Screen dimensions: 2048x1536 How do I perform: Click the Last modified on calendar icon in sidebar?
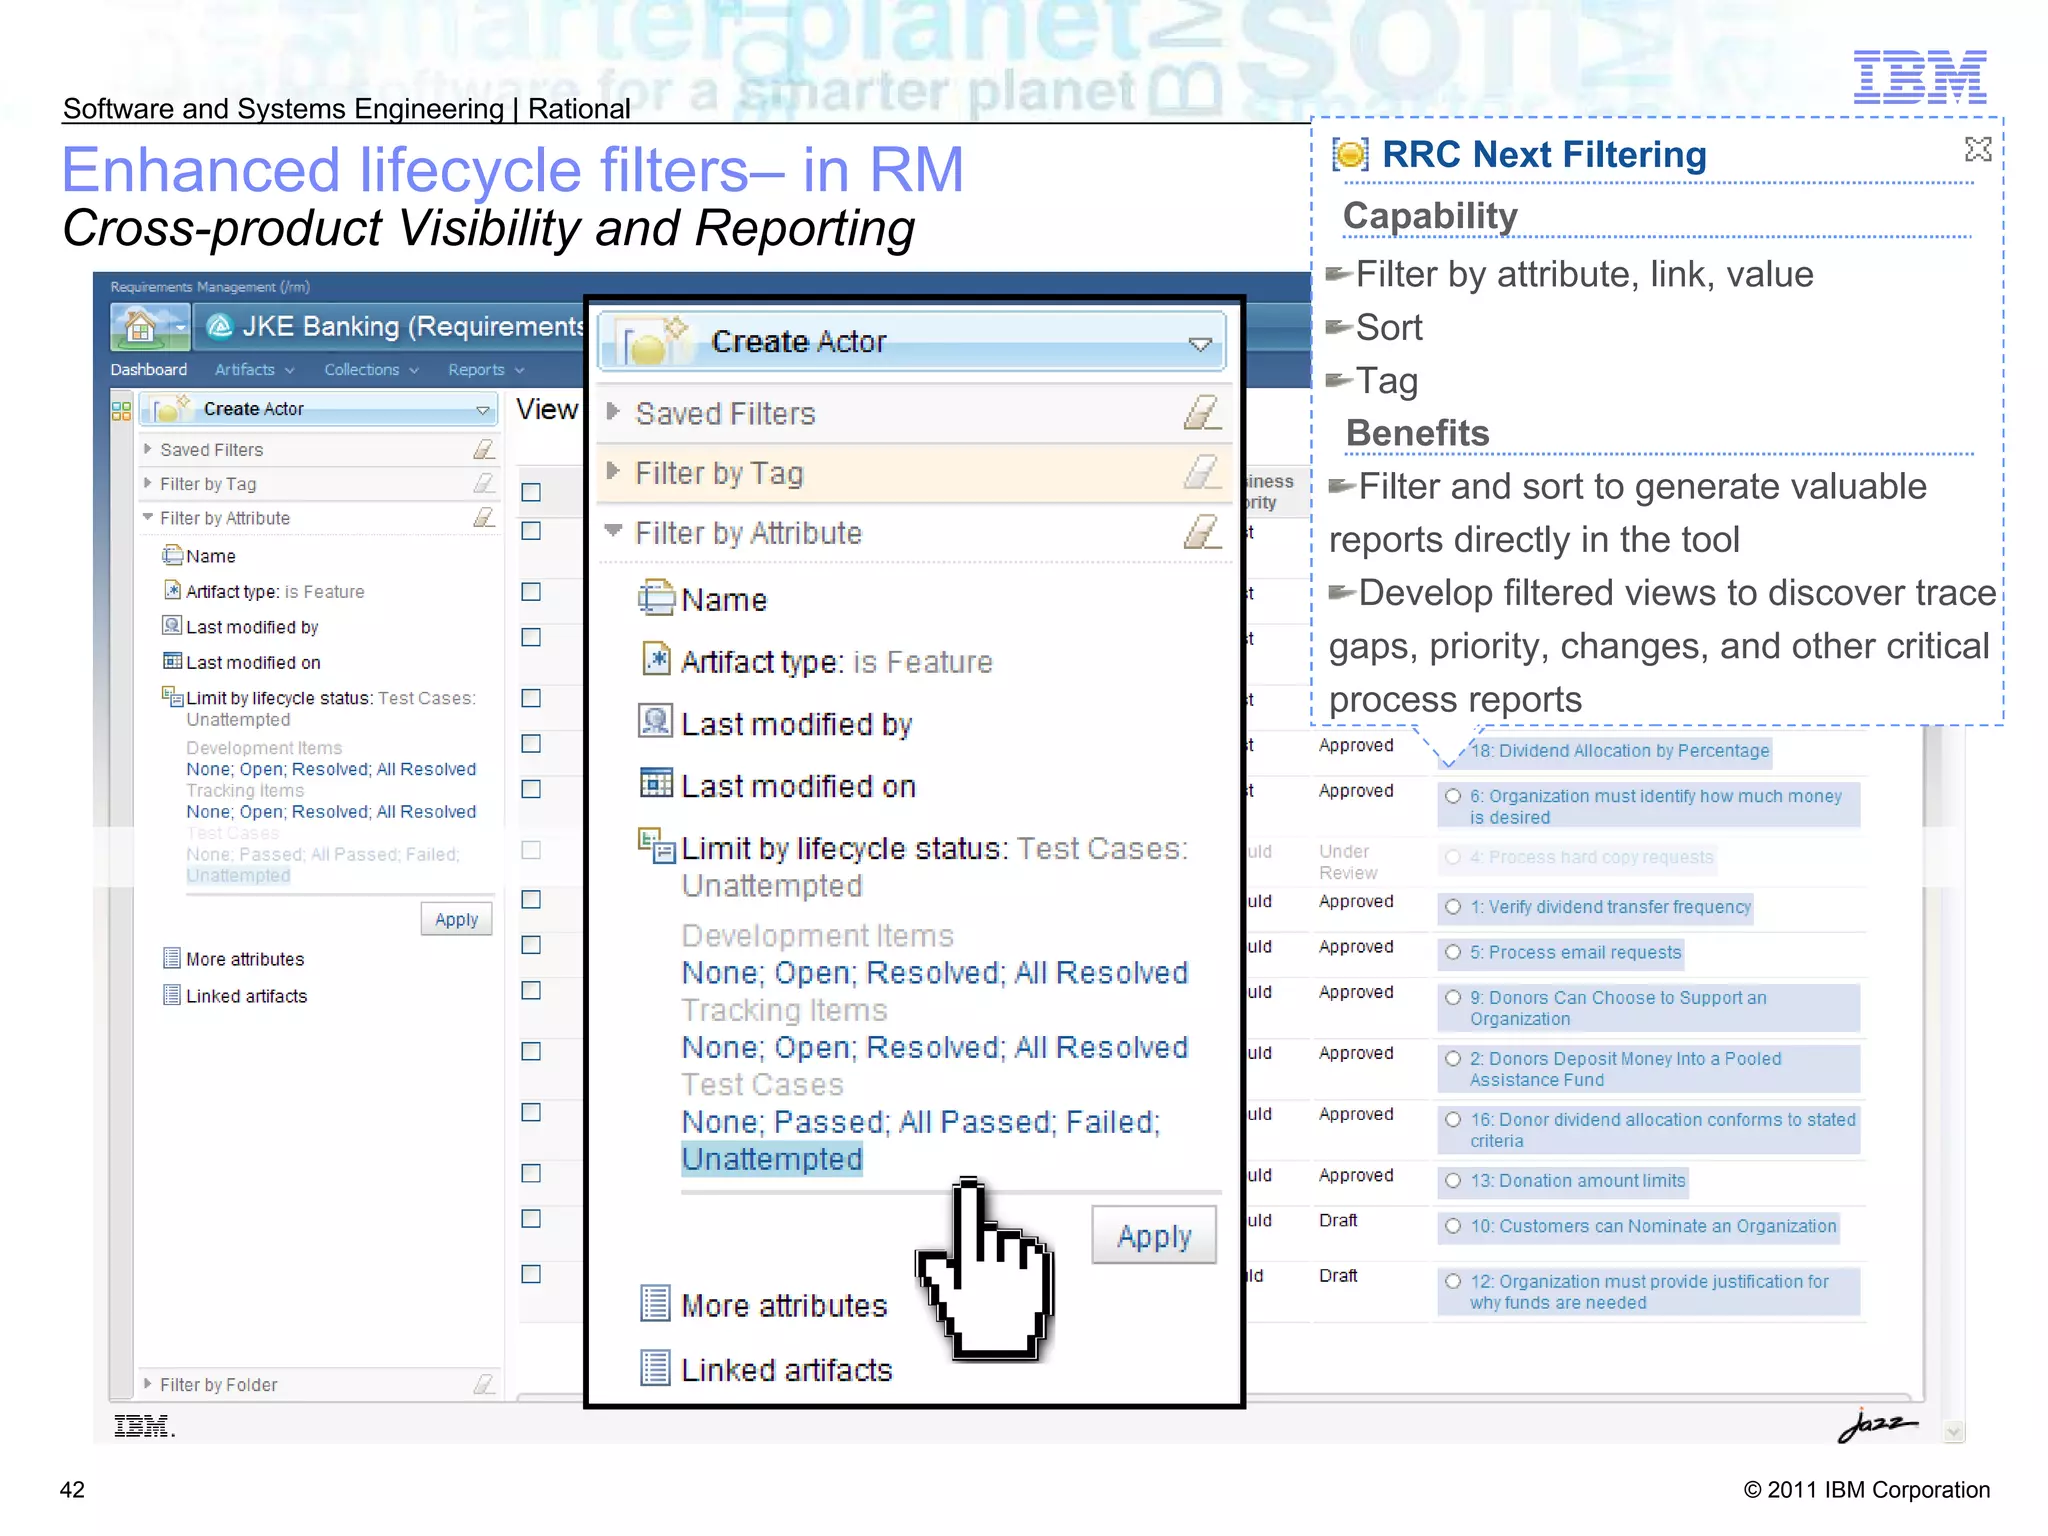(x=173, y=661)
